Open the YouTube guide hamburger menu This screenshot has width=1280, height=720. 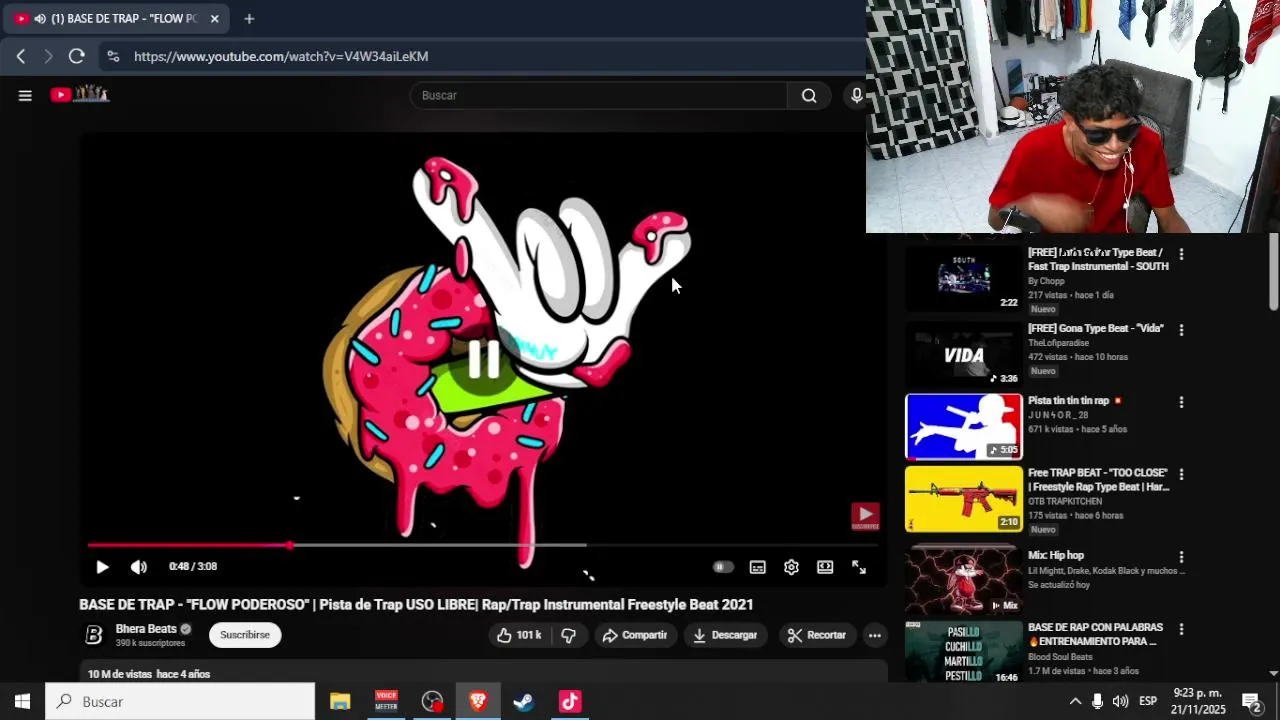click(x=25, y=96)
